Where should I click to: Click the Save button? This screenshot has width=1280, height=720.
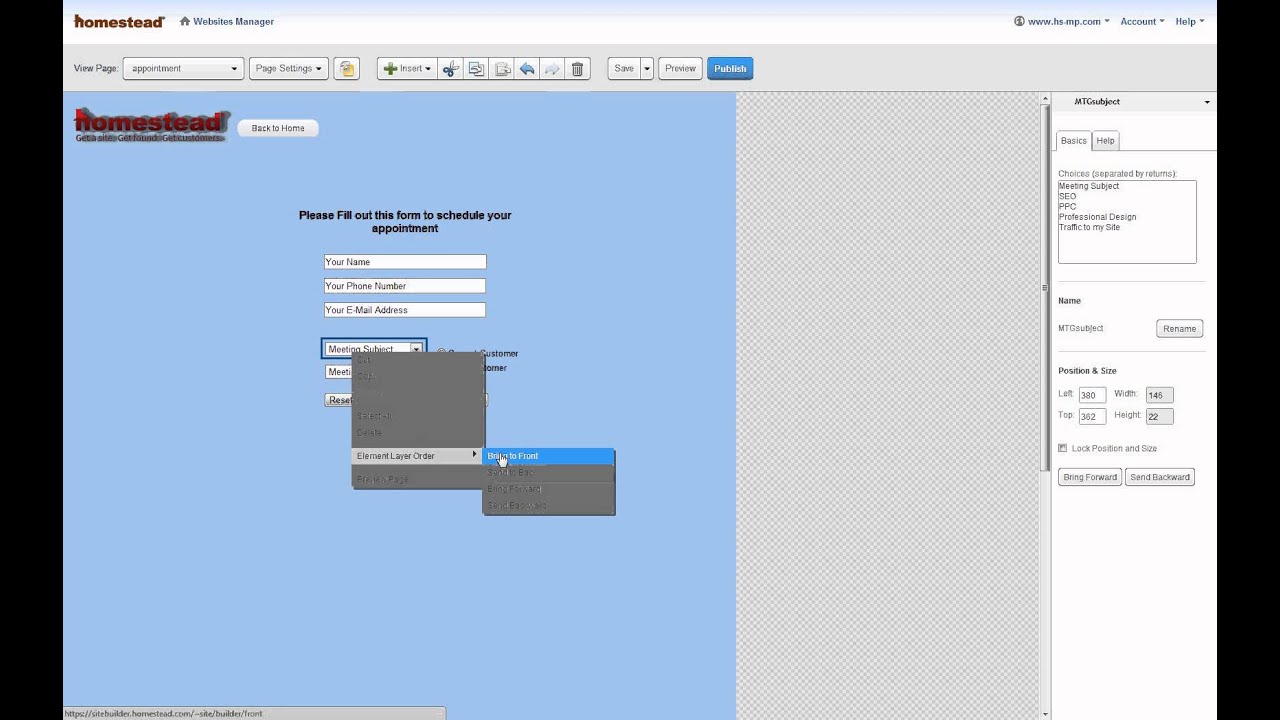coord(624,69)
